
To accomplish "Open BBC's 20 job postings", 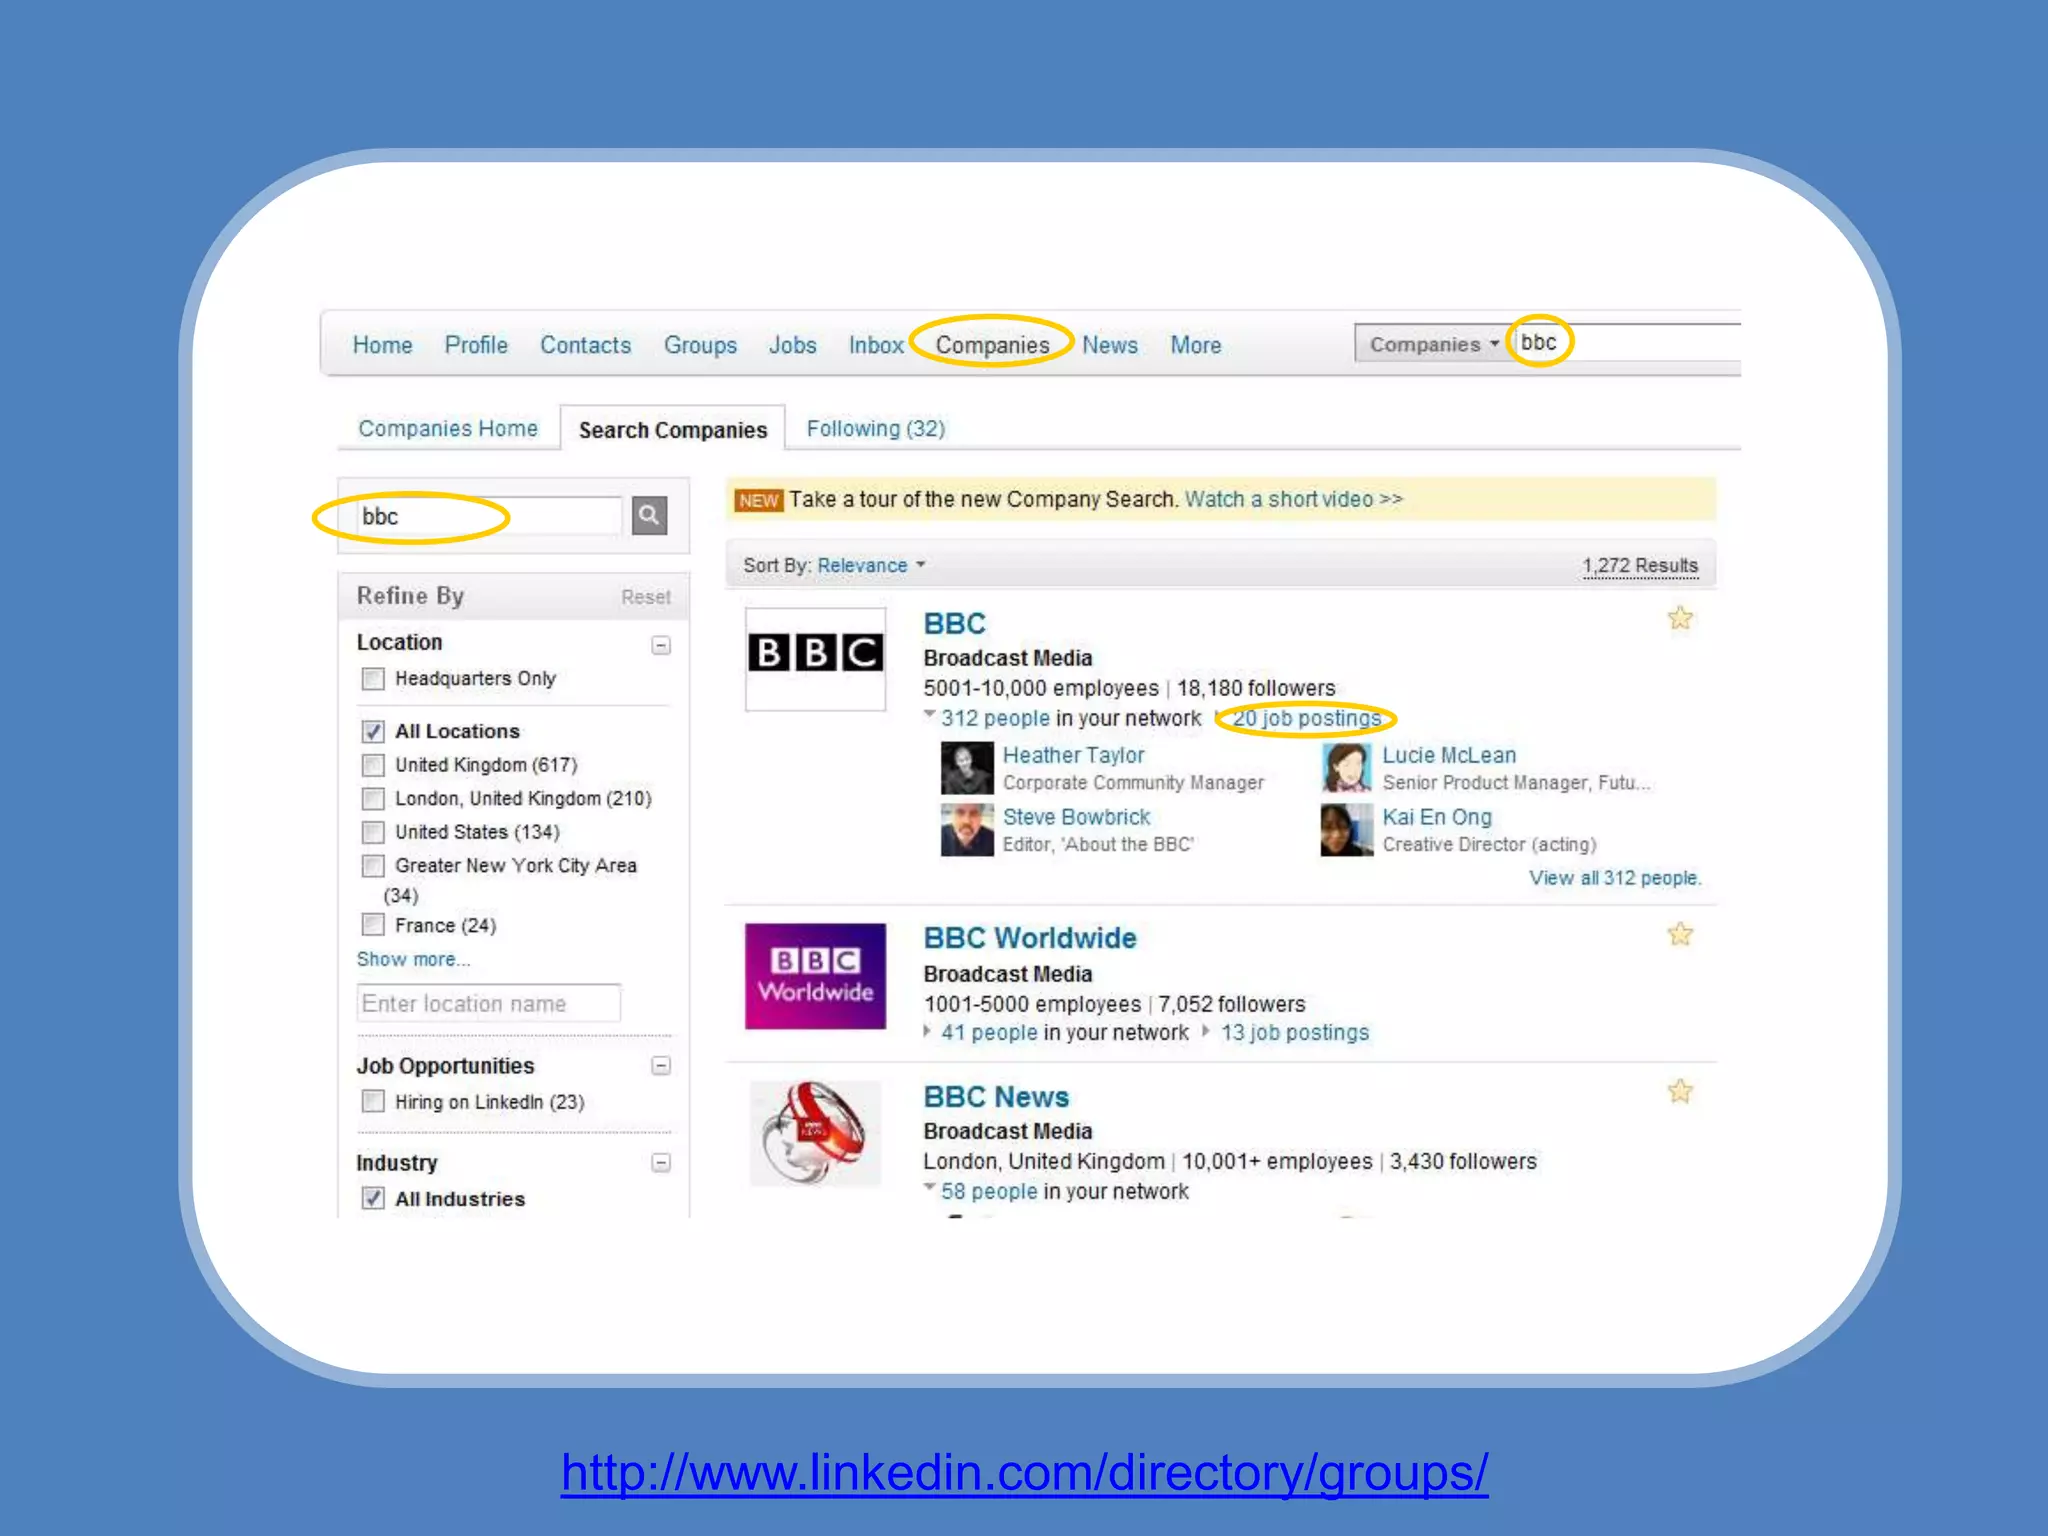I will tap(1306, 718).
